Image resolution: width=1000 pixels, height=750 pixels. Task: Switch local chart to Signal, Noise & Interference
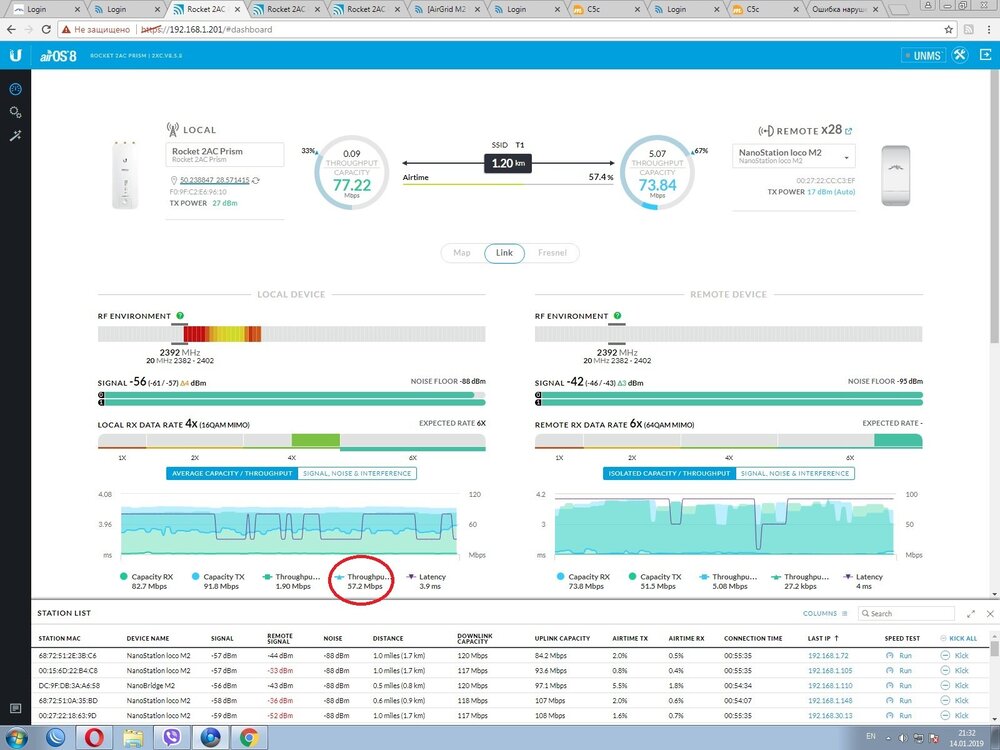pyautogui.click(x=356, y=473)
